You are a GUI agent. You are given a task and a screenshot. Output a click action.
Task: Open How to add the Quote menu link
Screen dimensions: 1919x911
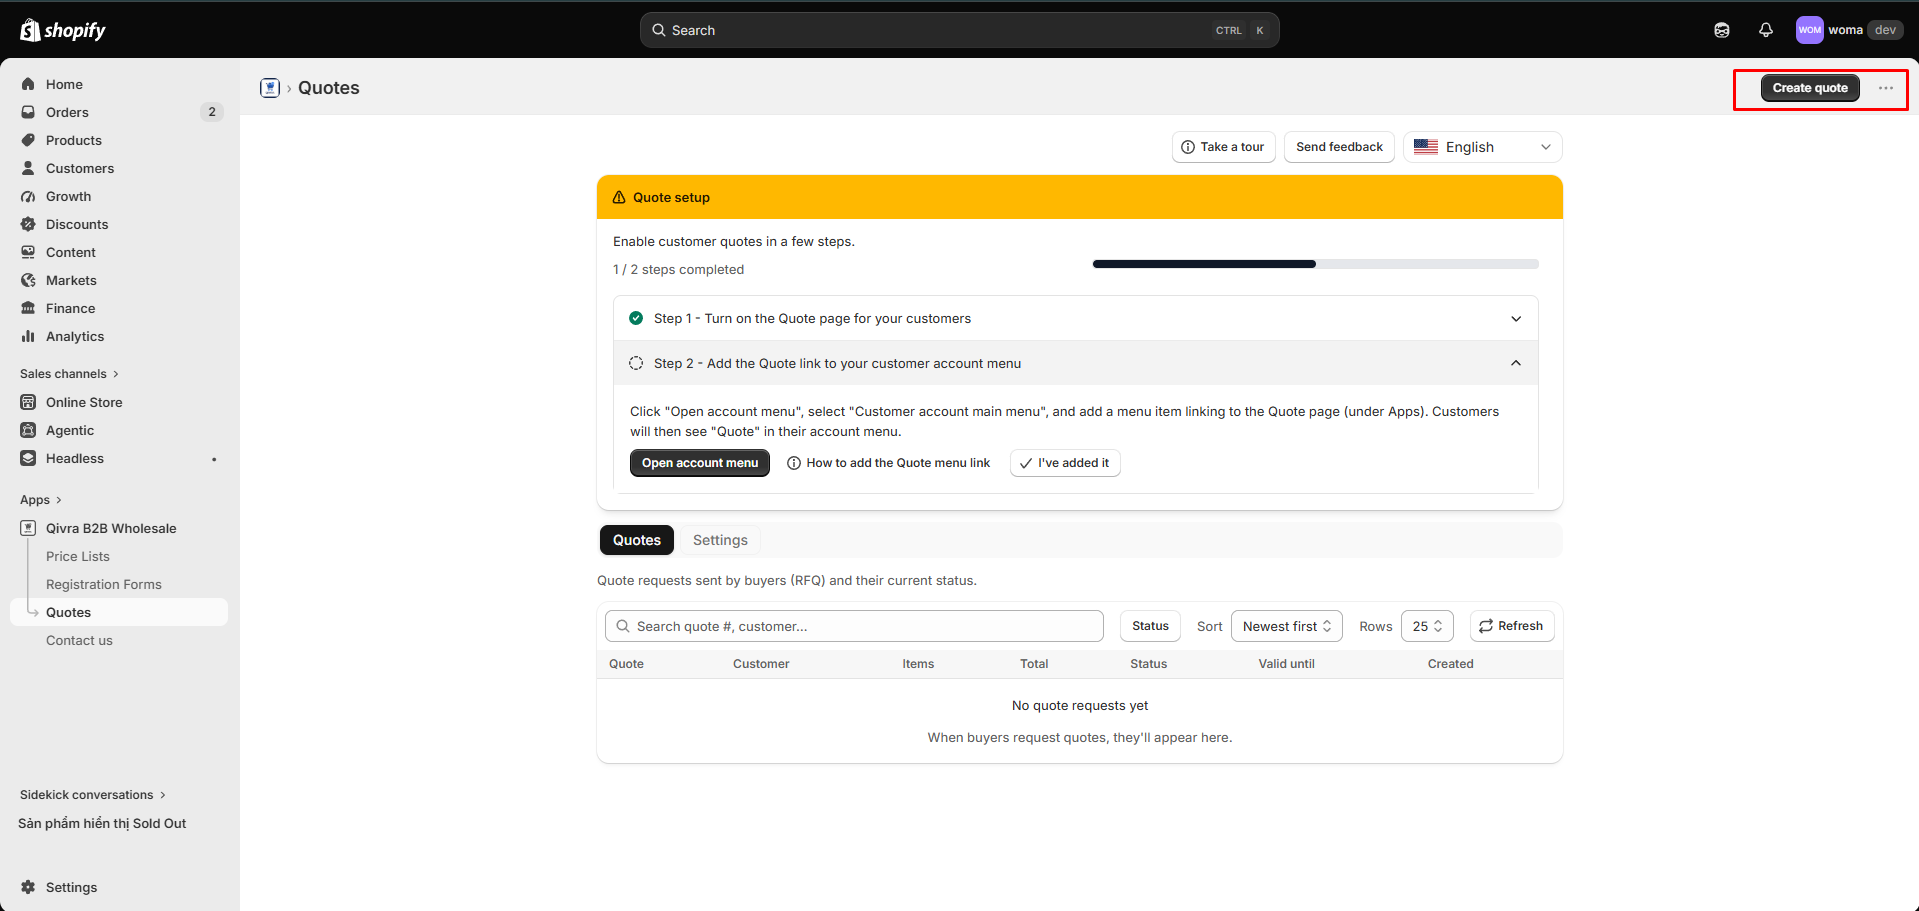pyautogui.click(x=889, y=463)
